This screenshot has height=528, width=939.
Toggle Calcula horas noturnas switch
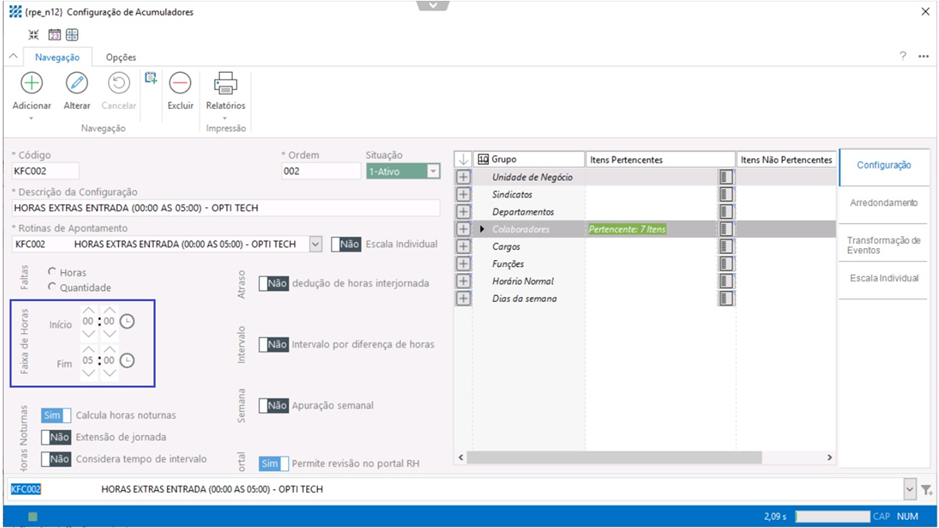(x=56, y=415)
